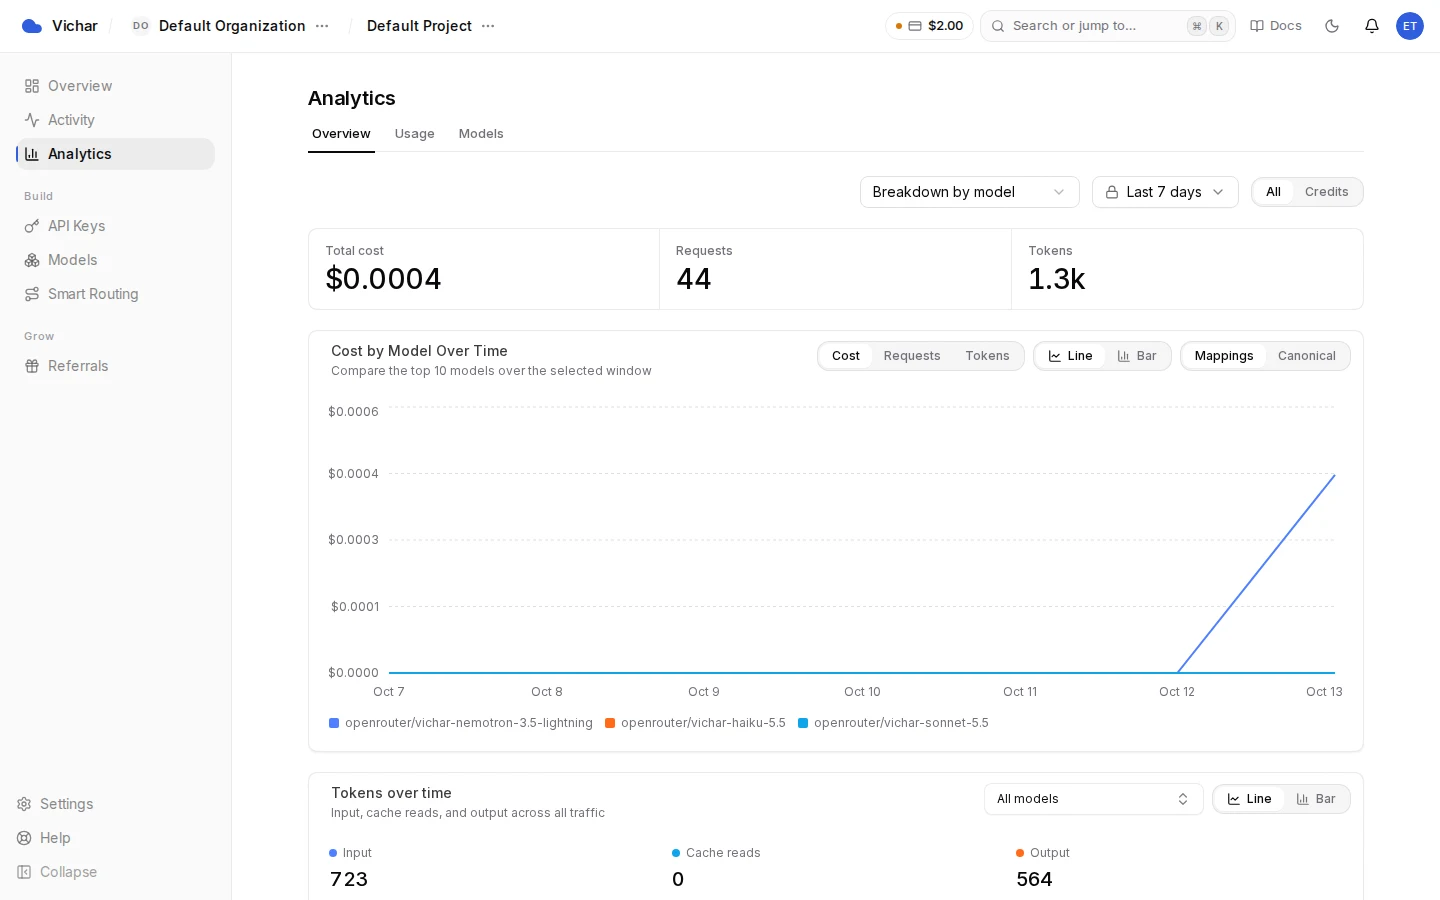Switch tokens chart to Bar view
Viewport: 1440px width, 900px height.
tap(1316, 799)
